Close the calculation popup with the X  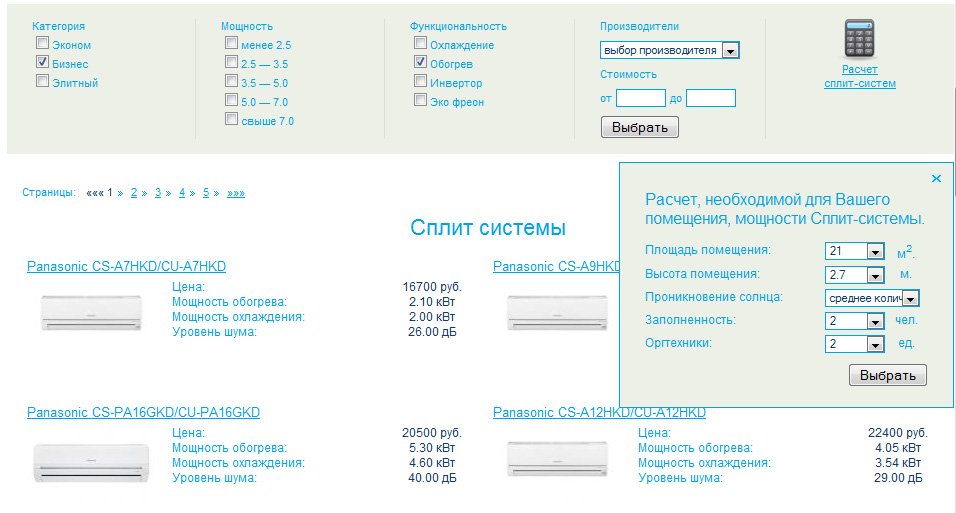pyautogui.click(x=936, y=179)
